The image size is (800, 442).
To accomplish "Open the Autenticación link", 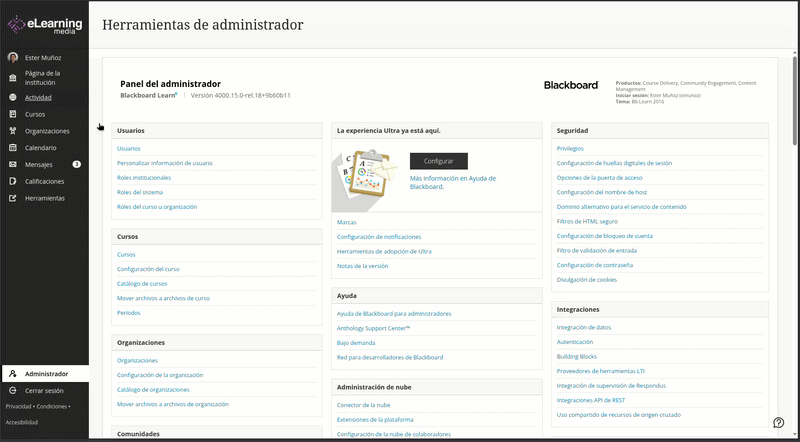I will [x=575, y=342].
